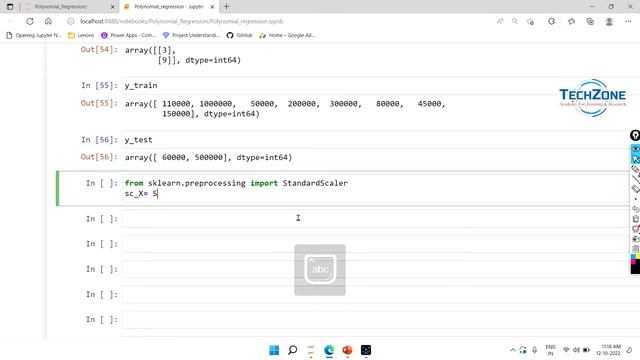Click the Out[56] array output text
640x360 pixels.
tap(209, 157)
